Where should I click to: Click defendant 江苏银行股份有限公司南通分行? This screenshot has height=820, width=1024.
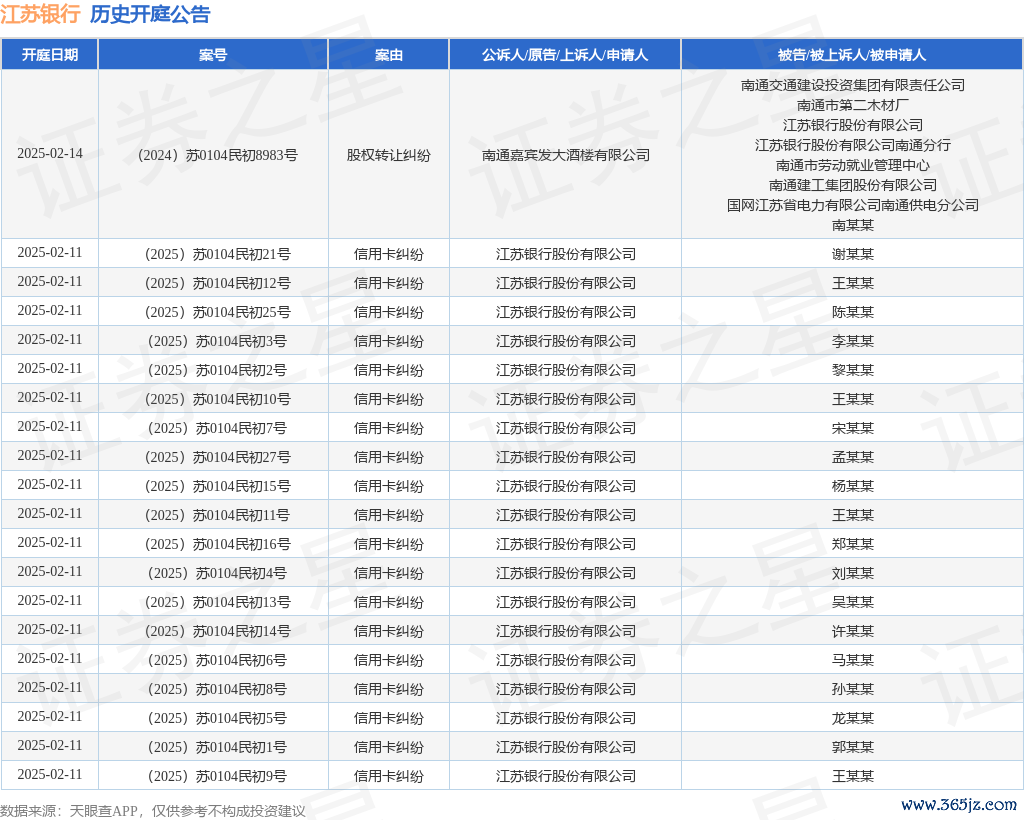(x=852, y=145)
